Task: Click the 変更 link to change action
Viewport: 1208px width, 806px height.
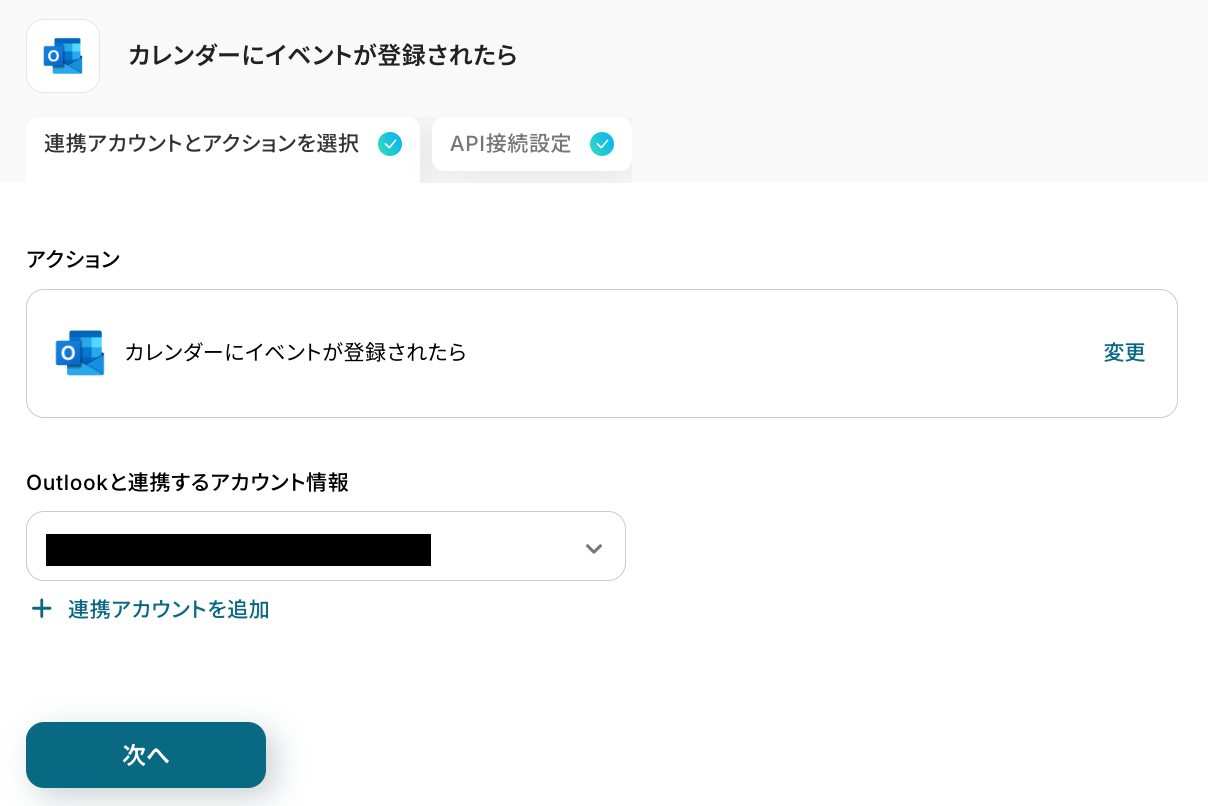Action: [1124, 353]
